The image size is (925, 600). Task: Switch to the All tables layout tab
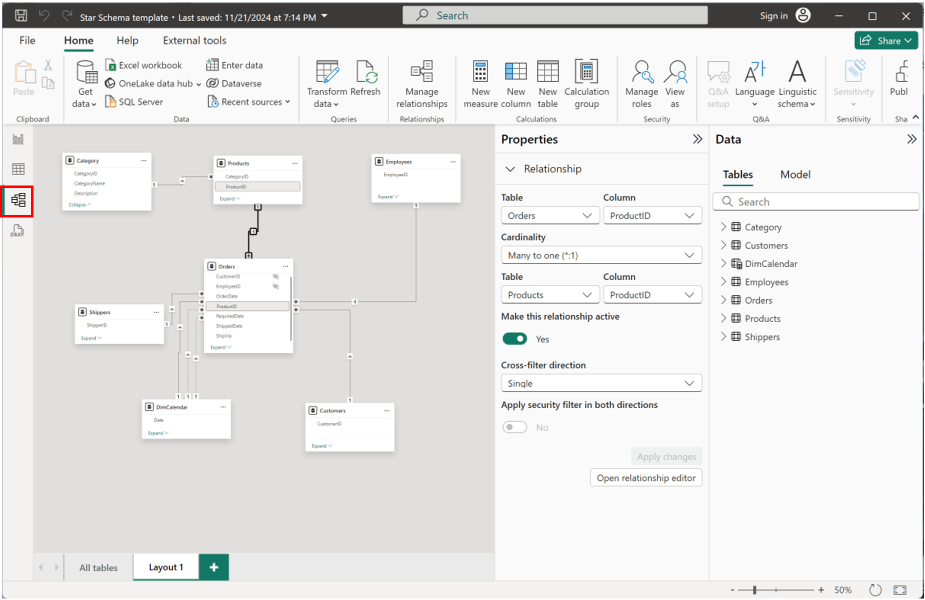98,567
